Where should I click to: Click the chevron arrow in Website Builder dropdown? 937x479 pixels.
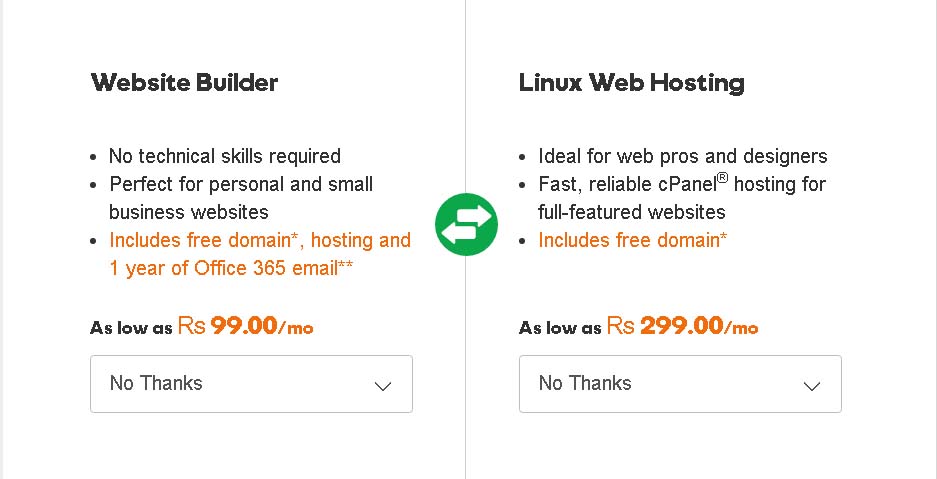[383, 386]
